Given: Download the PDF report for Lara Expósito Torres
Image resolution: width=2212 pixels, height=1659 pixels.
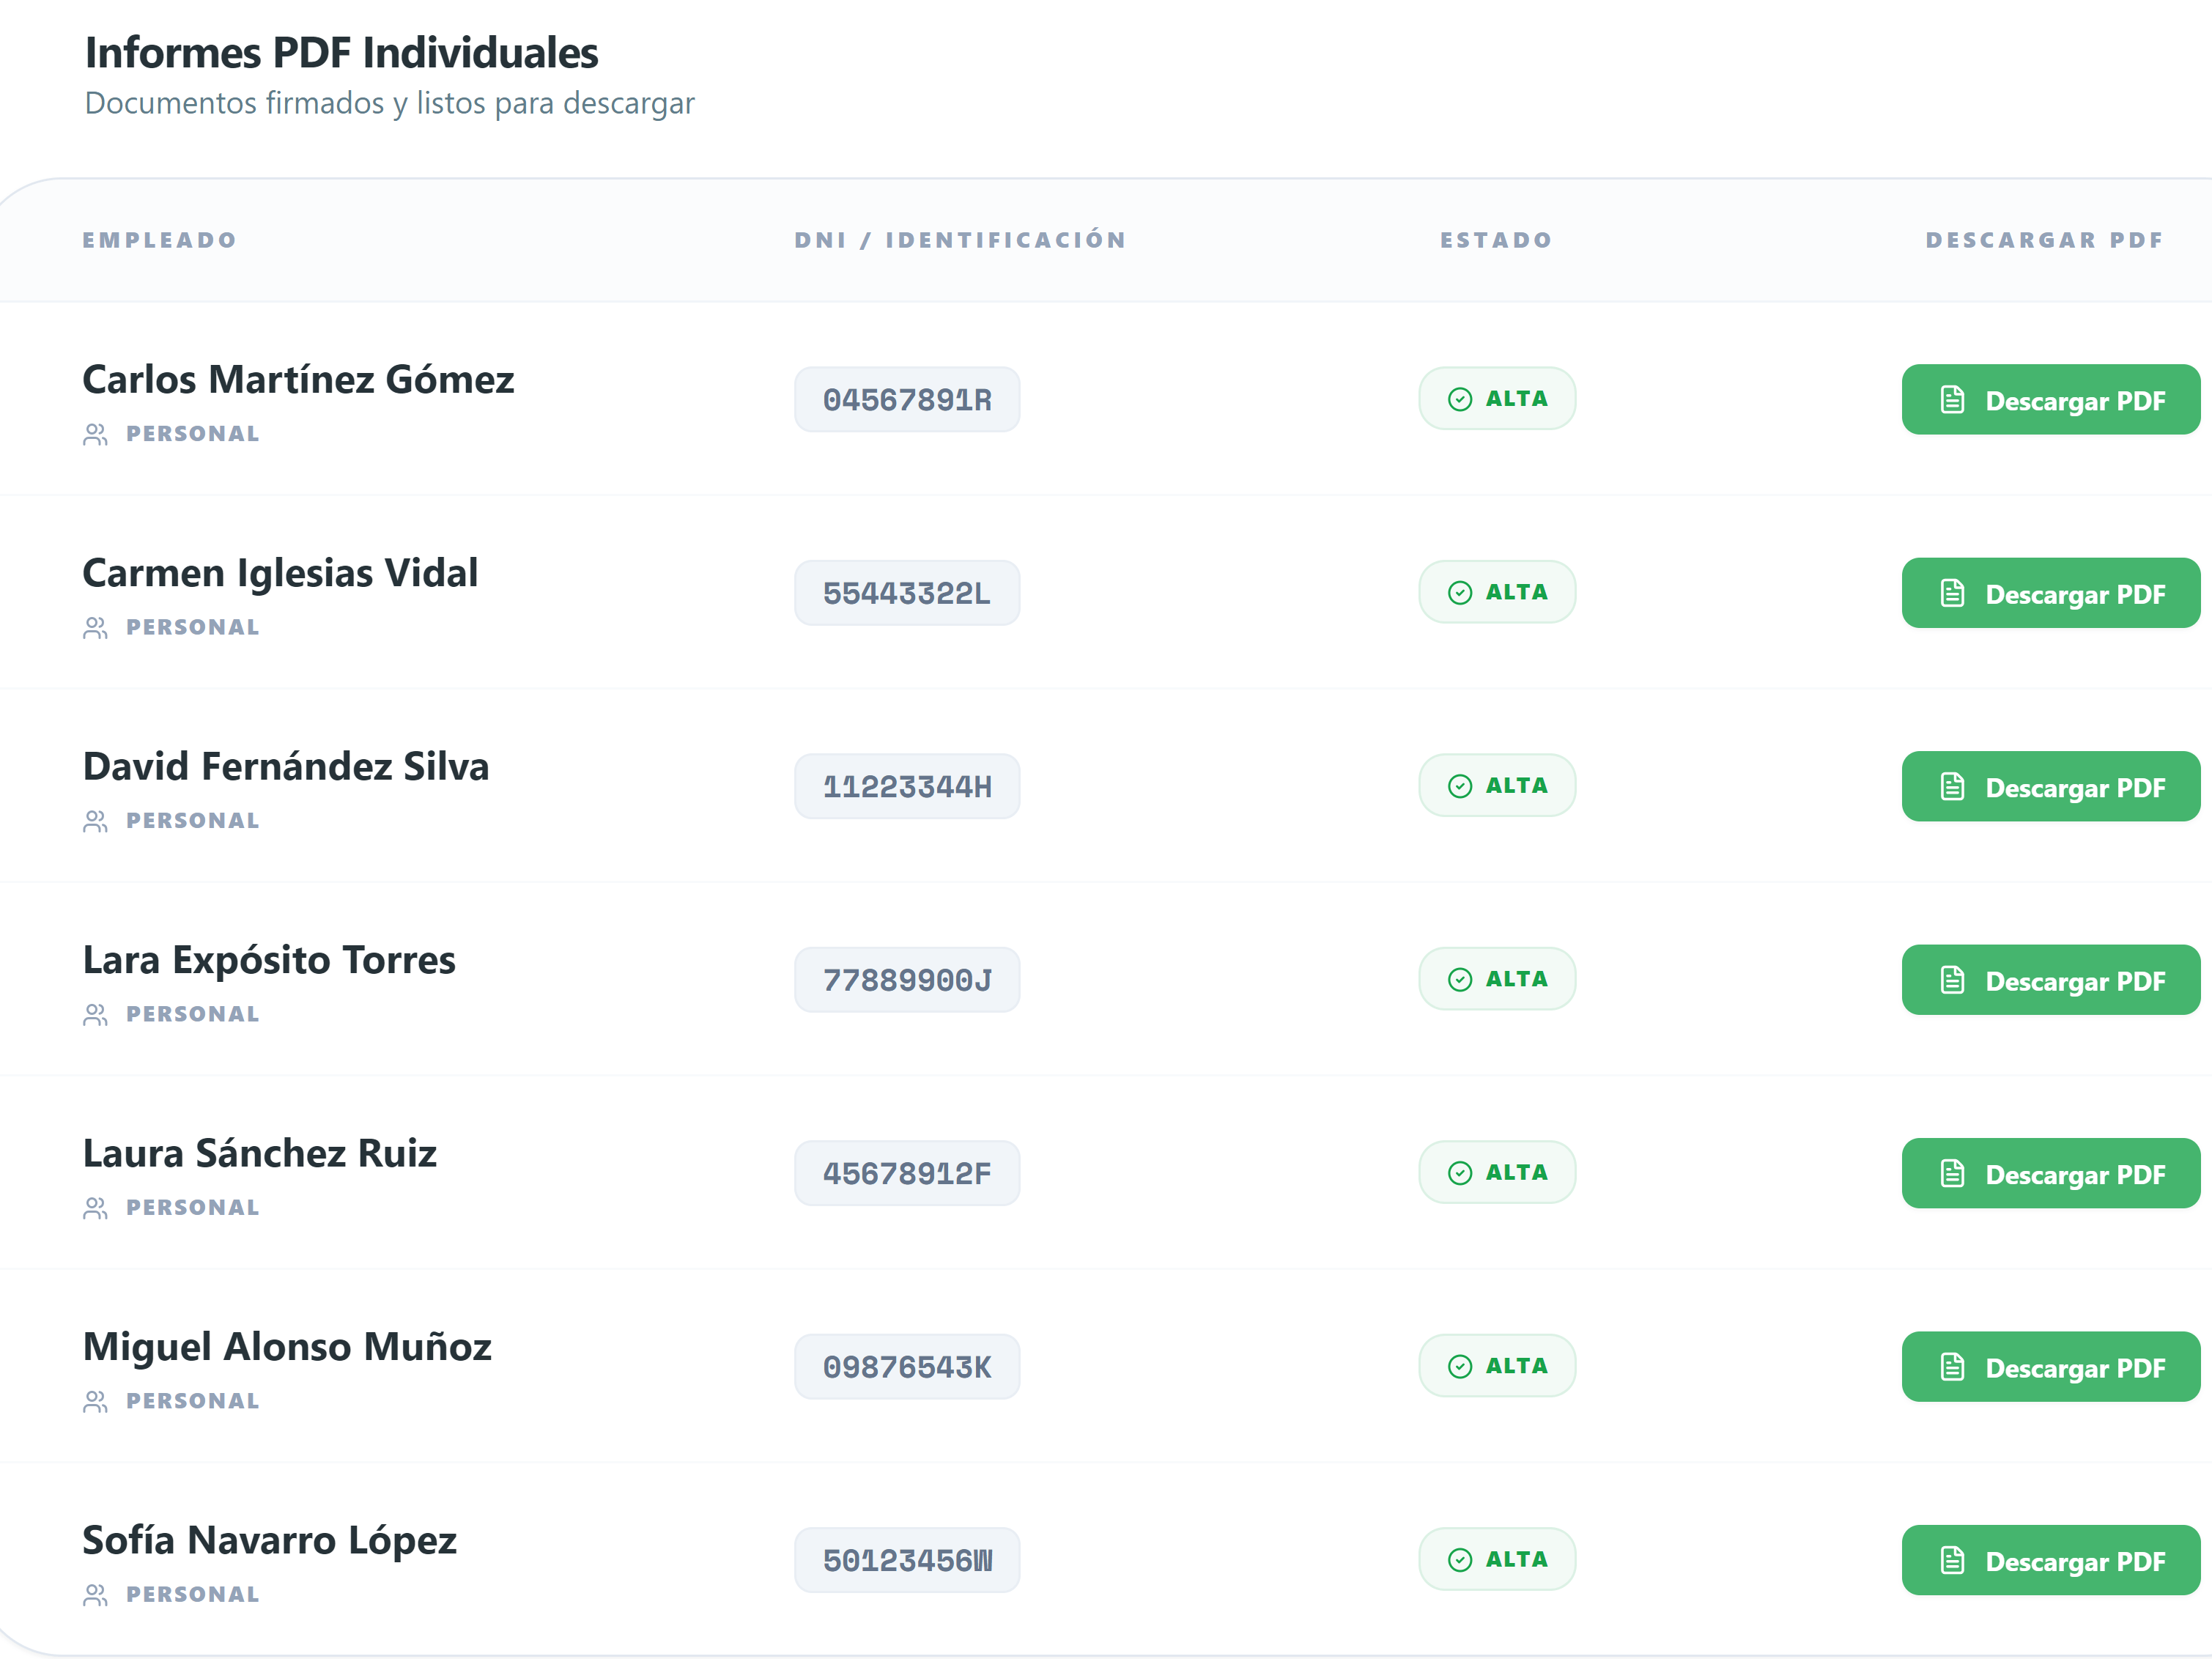Looking at the screenshot, I should coord(2050,980).
